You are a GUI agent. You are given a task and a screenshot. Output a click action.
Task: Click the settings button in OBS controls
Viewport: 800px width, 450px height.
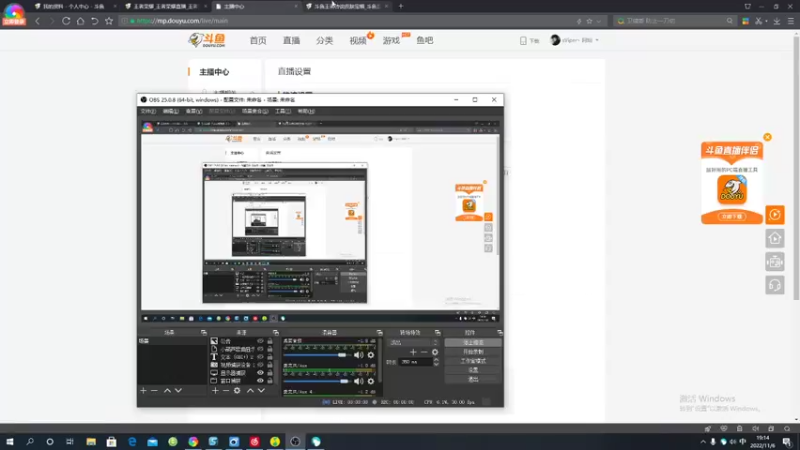tap(473, 370)
